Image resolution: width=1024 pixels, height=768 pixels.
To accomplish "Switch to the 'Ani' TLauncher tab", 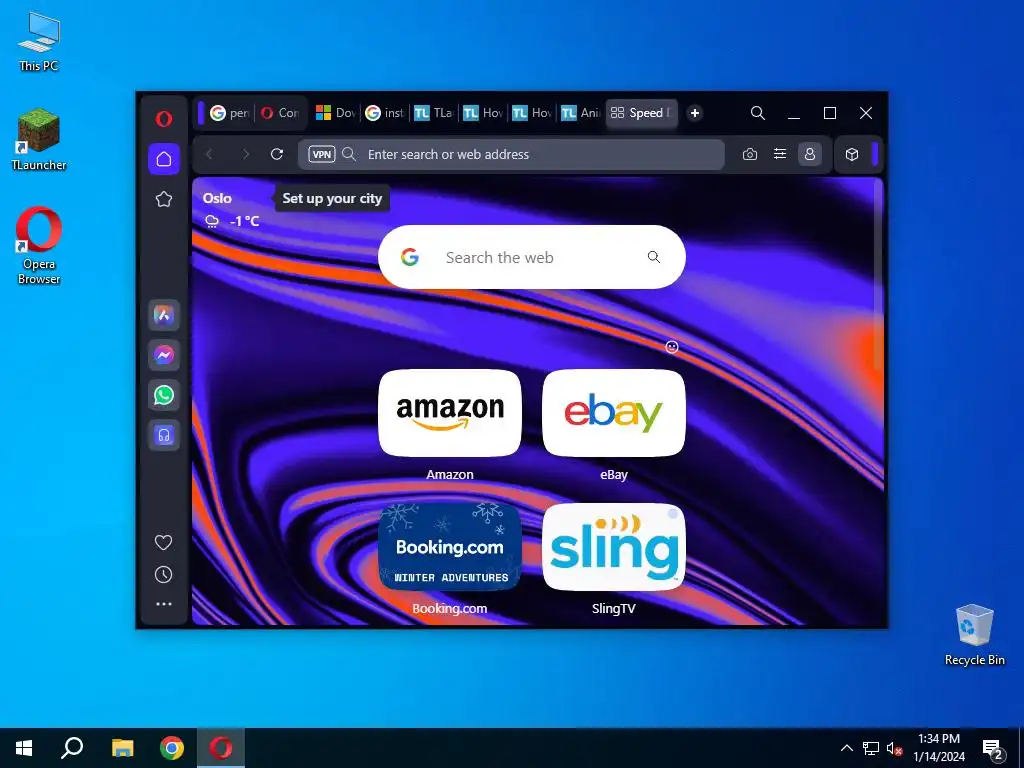I will (x=581, y=113).
